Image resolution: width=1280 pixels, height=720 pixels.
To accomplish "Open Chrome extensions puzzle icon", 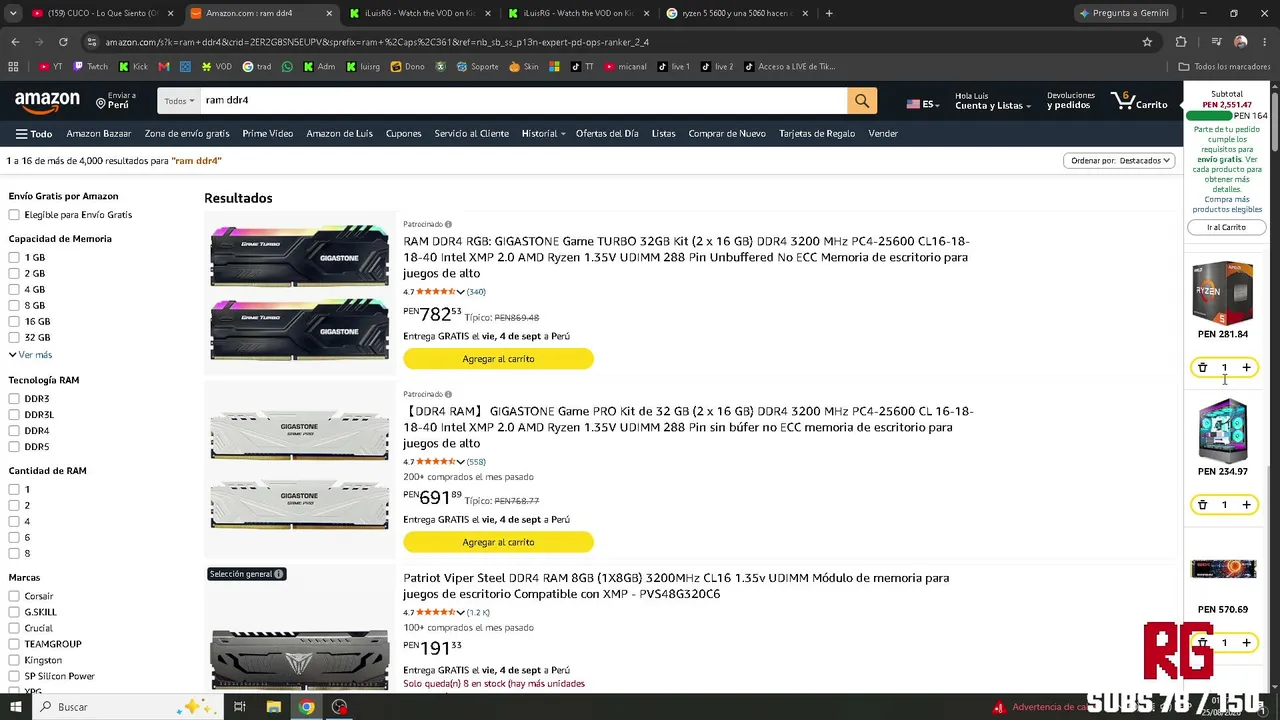I will pyautogui.click(x=1181, y=42).
